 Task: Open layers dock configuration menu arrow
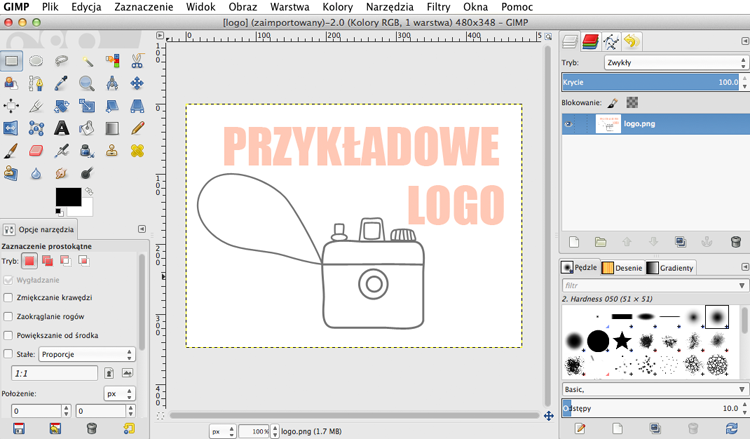(x=745, y=41)
